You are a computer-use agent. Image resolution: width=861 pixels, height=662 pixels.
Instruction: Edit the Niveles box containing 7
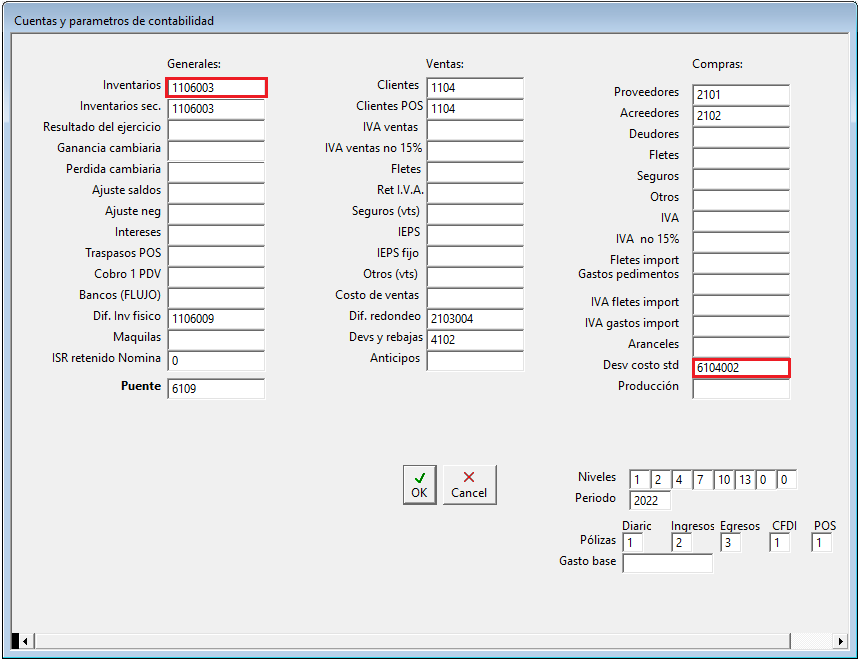tap(703, 480)
